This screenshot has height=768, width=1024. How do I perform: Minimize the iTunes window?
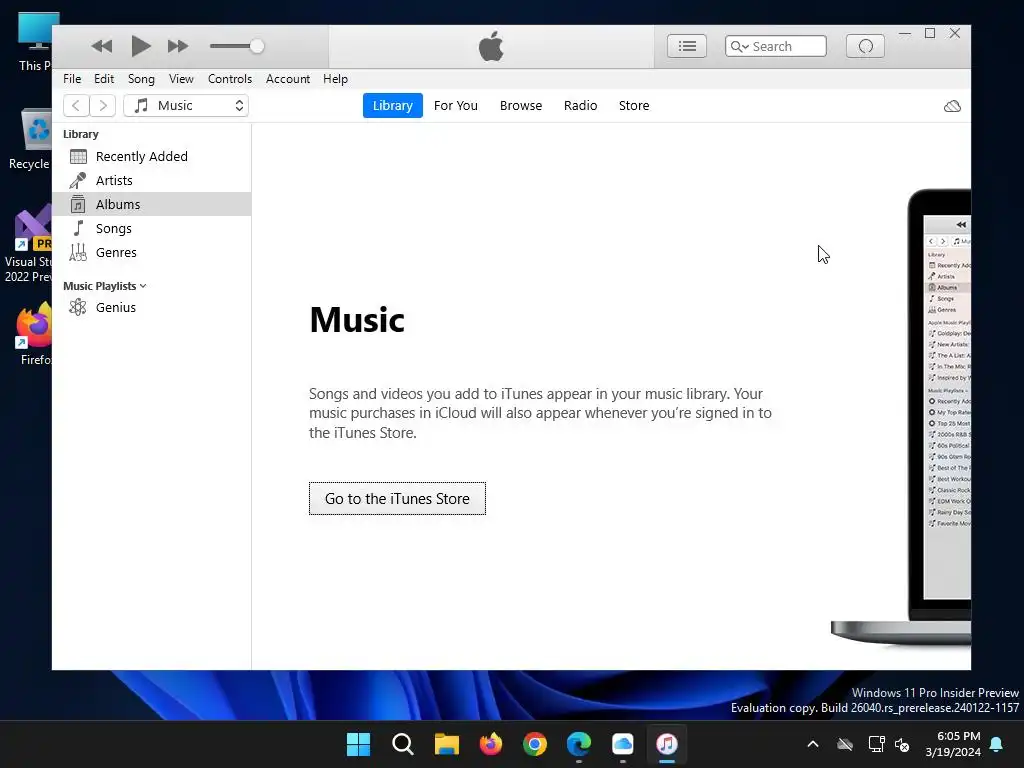tap(904, 33)
